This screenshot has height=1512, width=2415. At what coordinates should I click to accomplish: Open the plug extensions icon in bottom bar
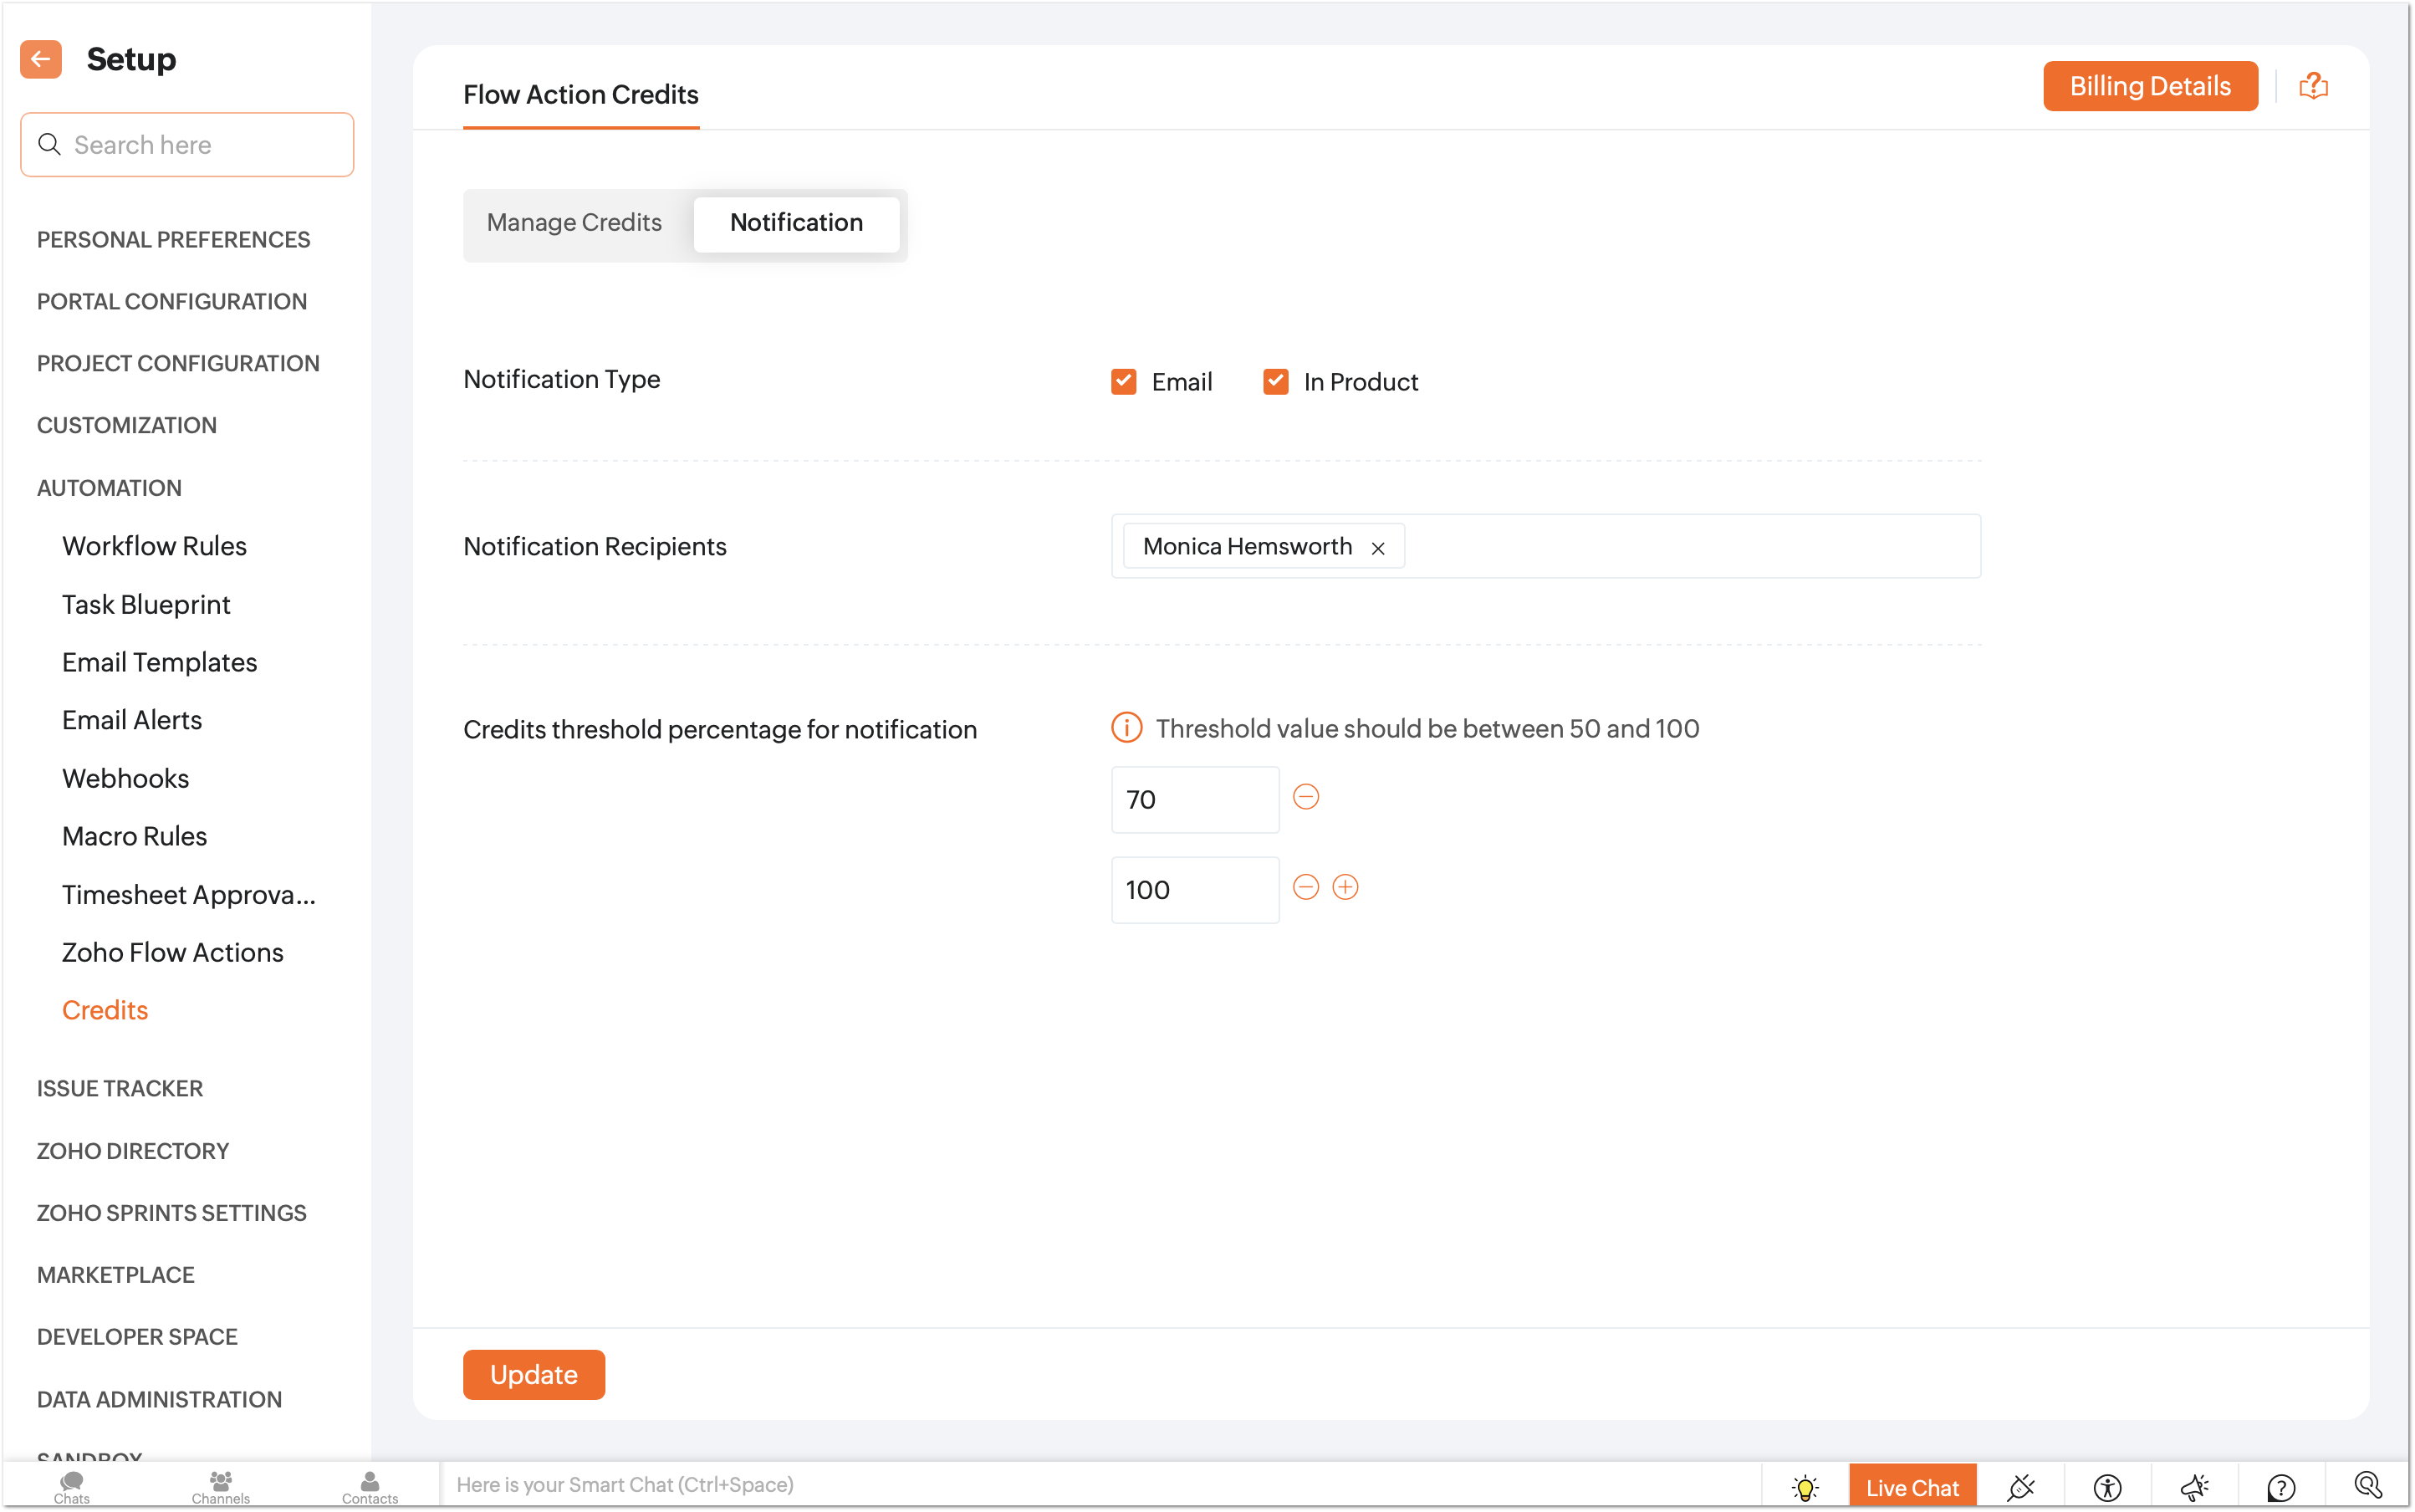[x=2021, y=1487]
